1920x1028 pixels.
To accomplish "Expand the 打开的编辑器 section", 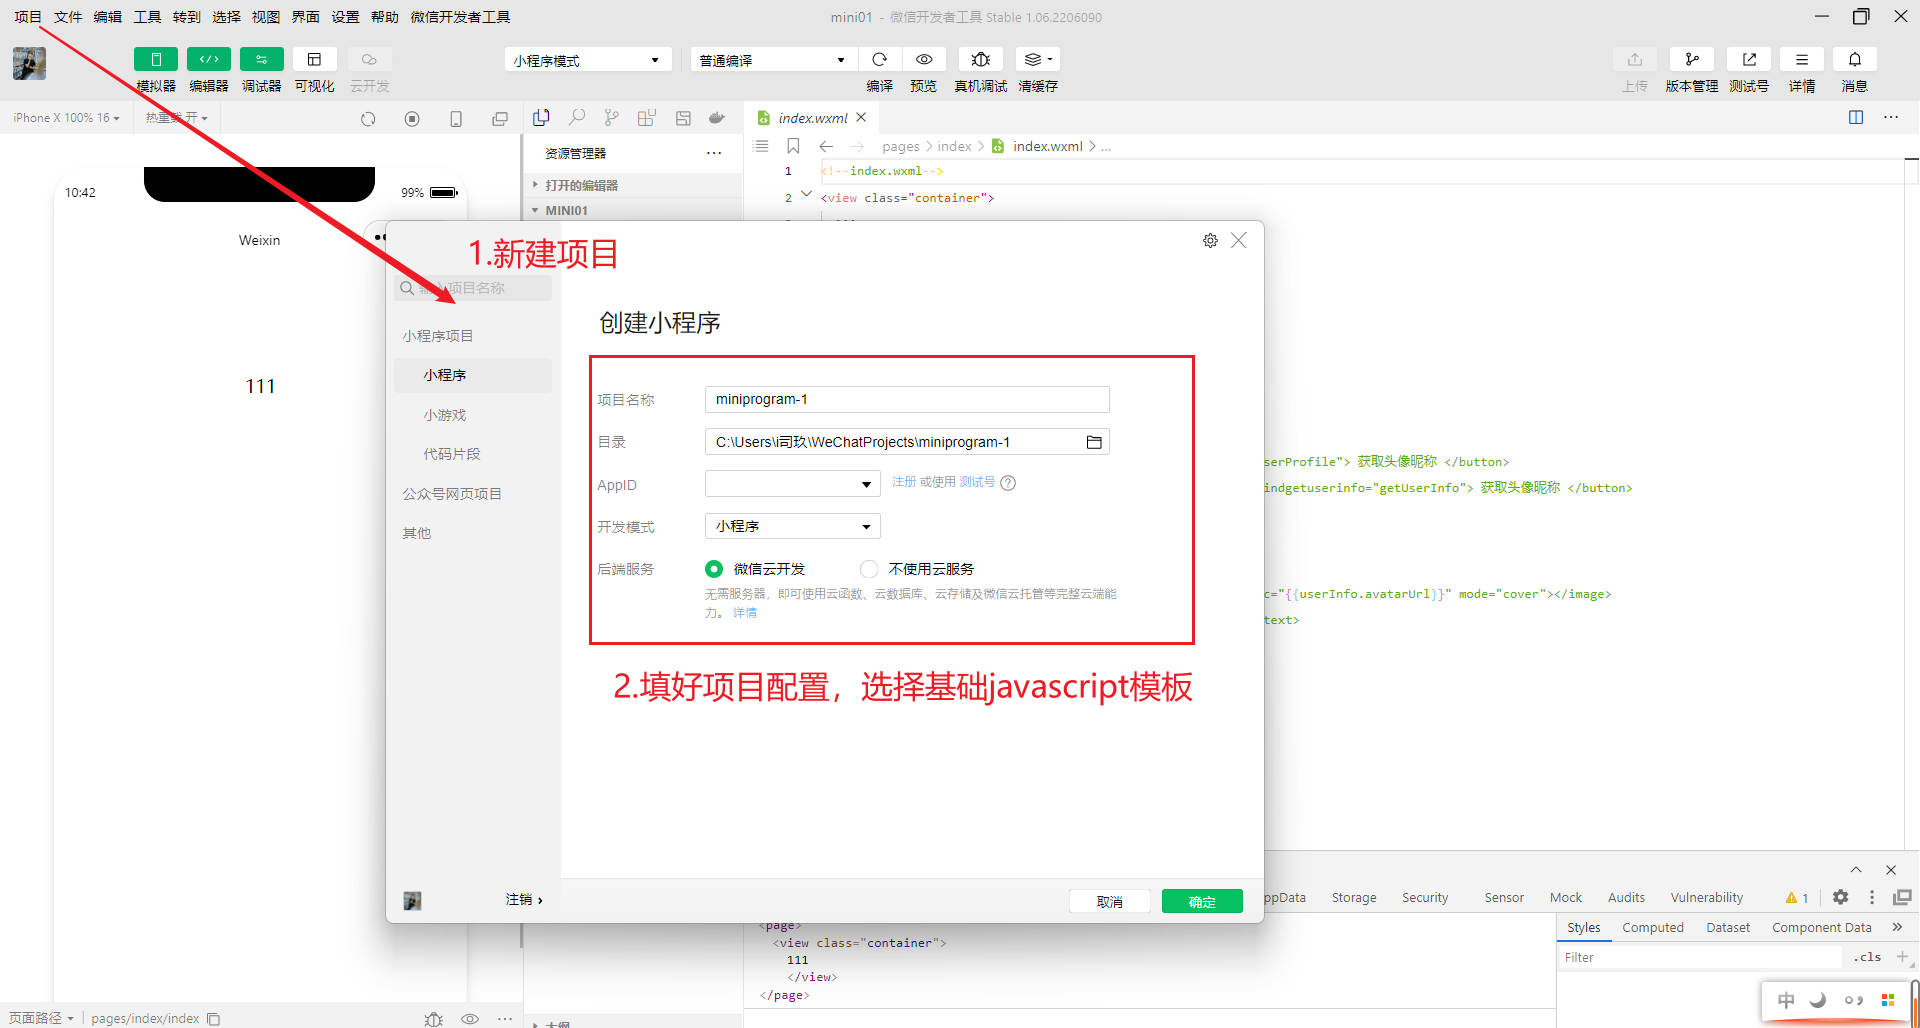I will pos(633,185).
